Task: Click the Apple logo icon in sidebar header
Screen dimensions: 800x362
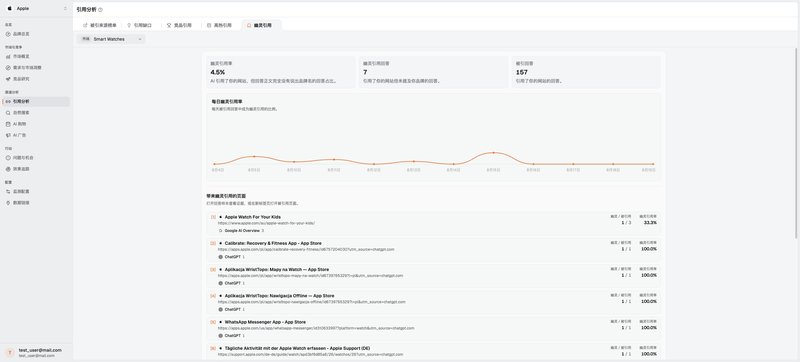Action: [9, 8]
